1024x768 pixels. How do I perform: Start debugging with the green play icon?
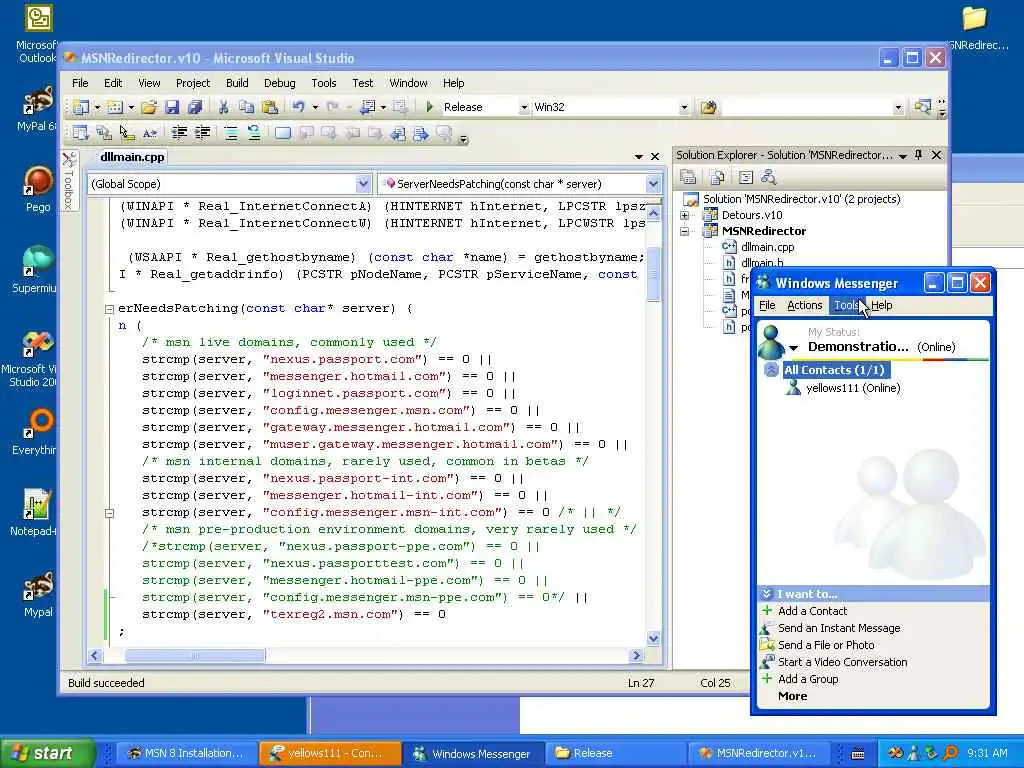click(x=429, y=106)
